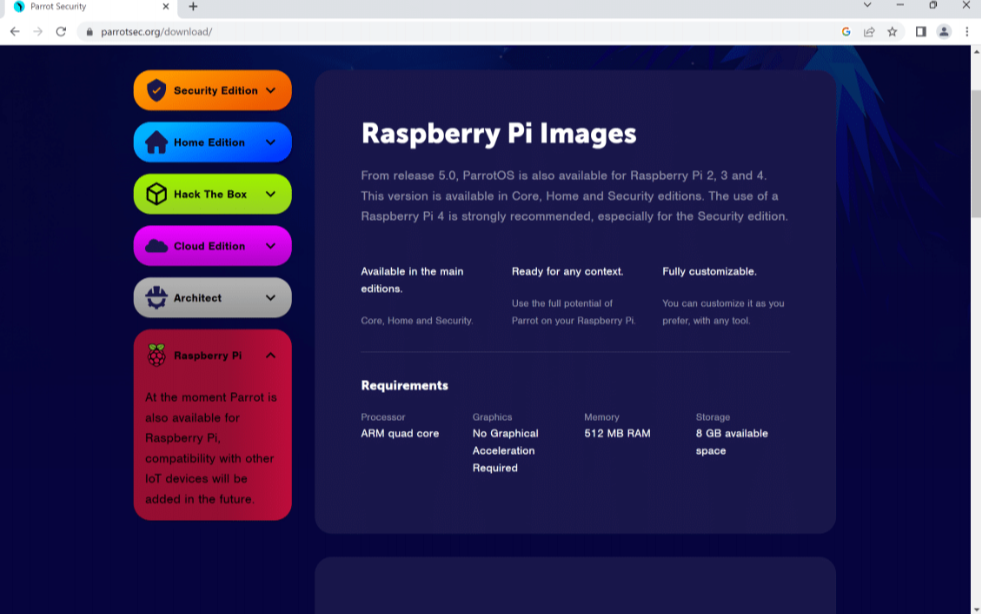Click the Graphics label
Image resolution: width=981 pixels, height=614 pixels.
point(492,417)
